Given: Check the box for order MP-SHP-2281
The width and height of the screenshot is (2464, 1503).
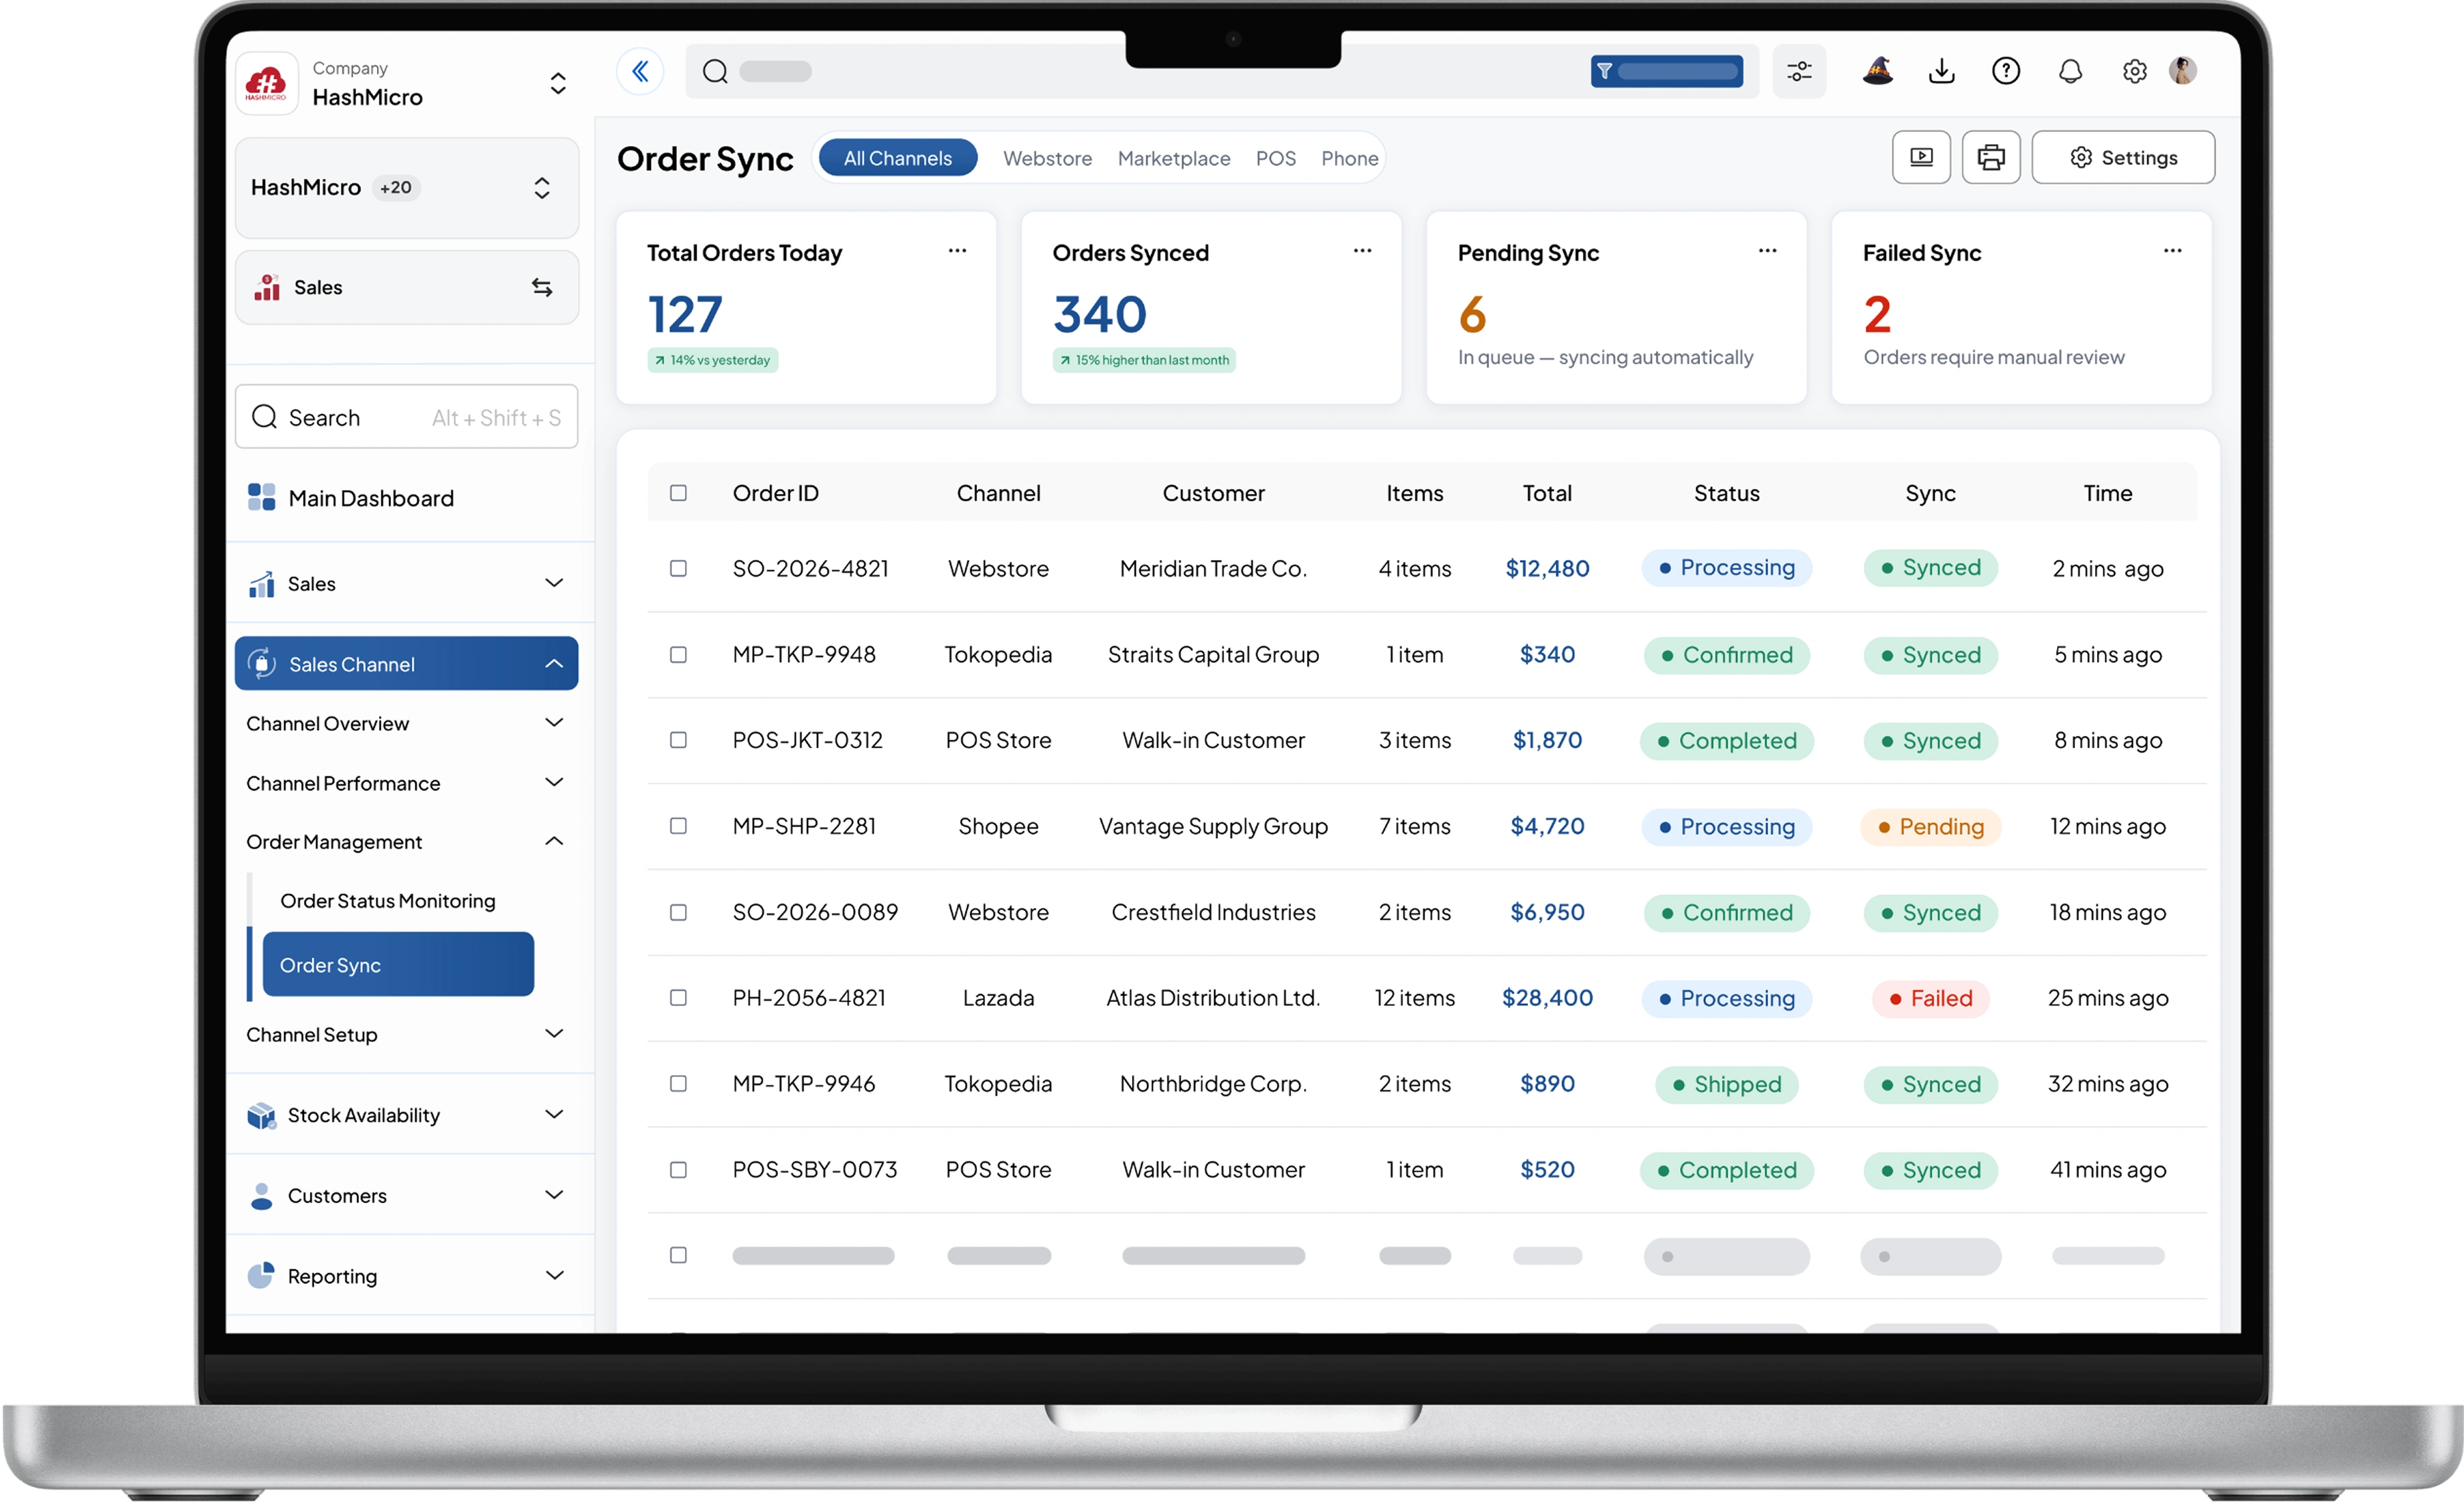Looking at the screenshot, I should coord(678,826).
